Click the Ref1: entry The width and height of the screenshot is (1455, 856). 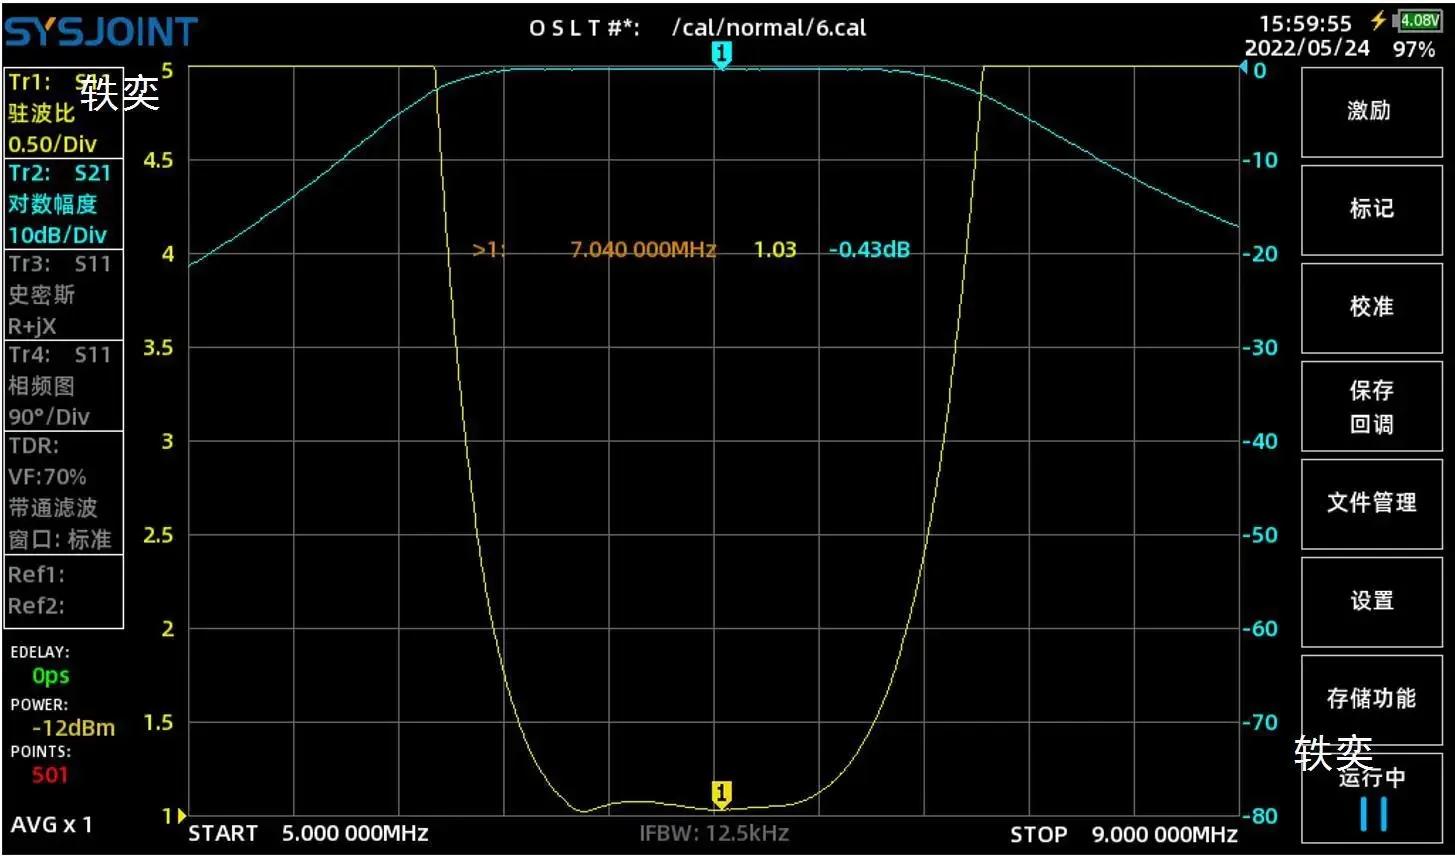[36, 575]
